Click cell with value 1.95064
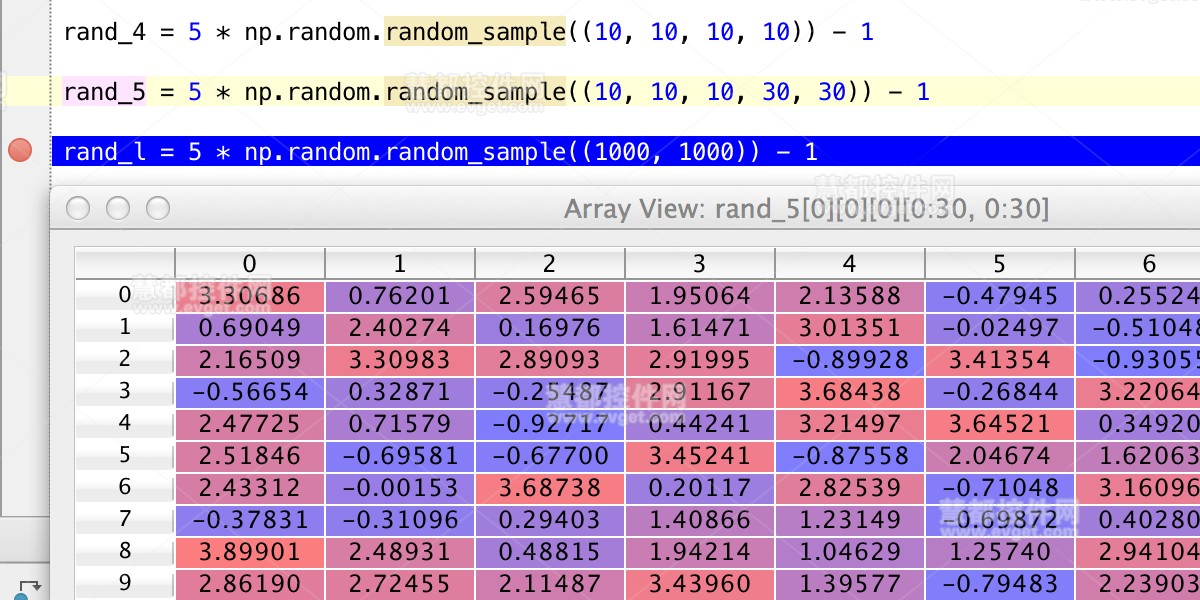The width and height of the screenshot is (1200, 600). coord(700,296)
